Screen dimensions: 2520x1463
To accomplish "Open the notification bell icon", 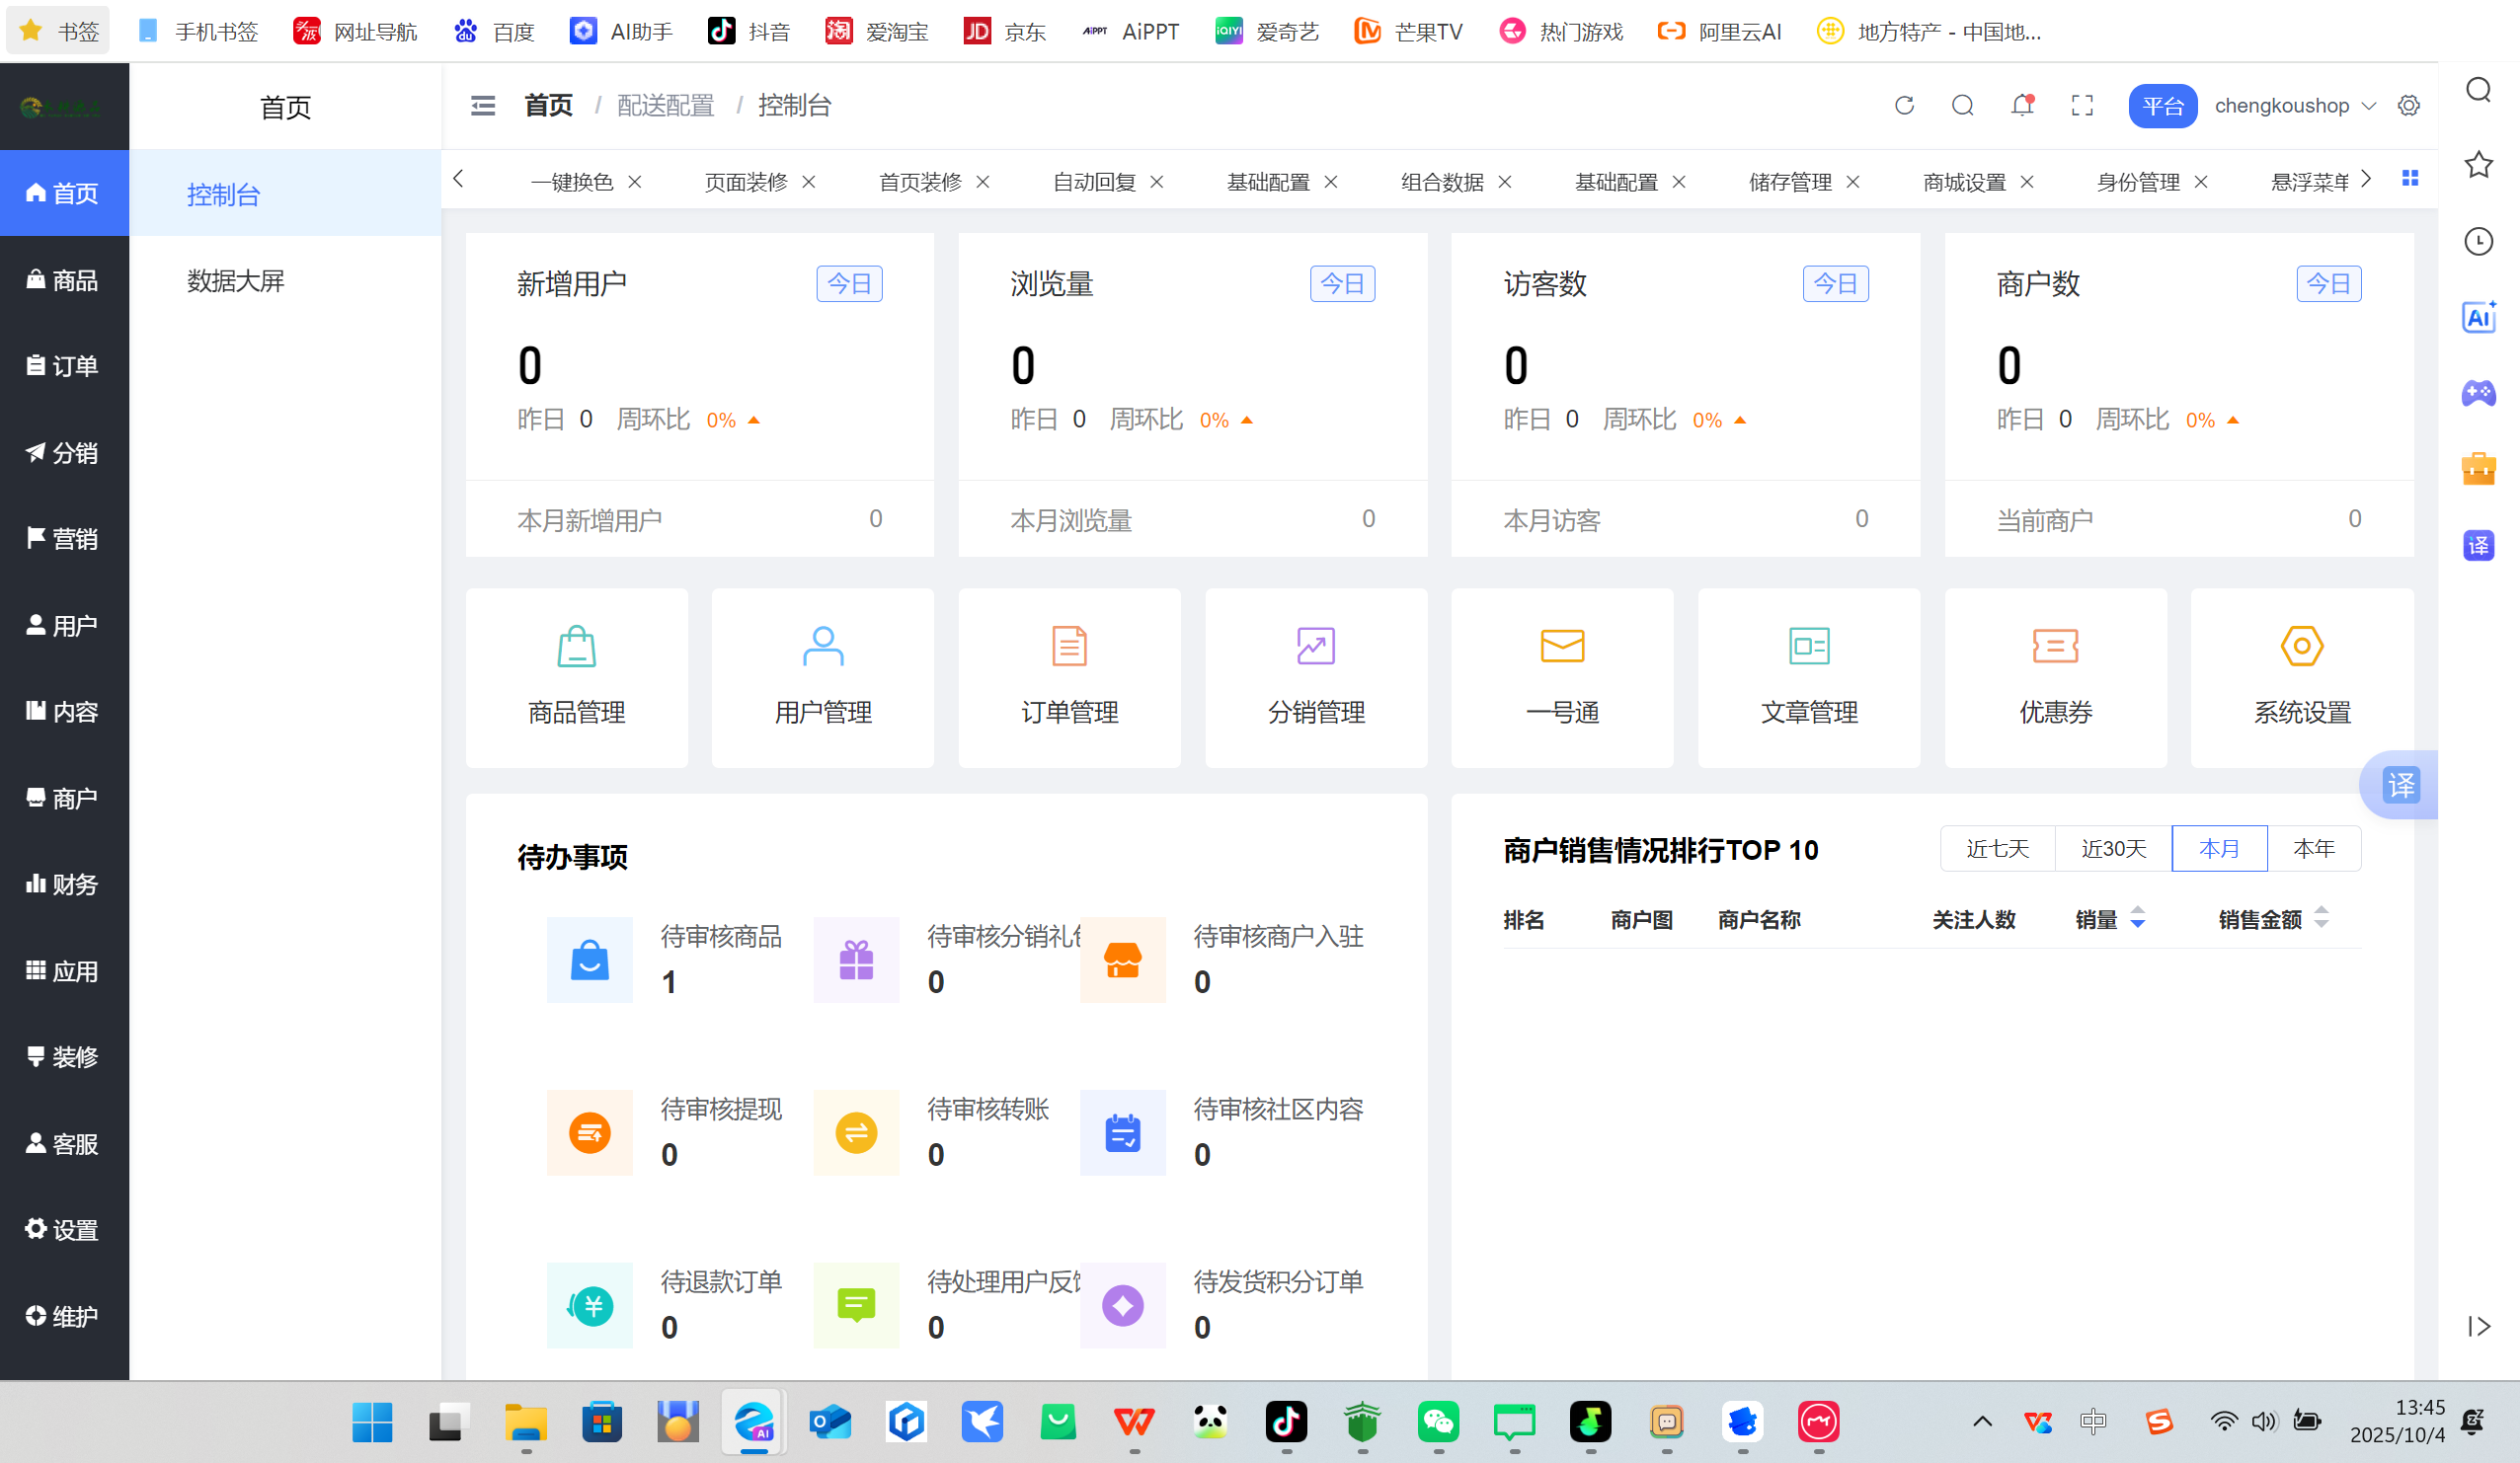I will tap(2022, 105).
